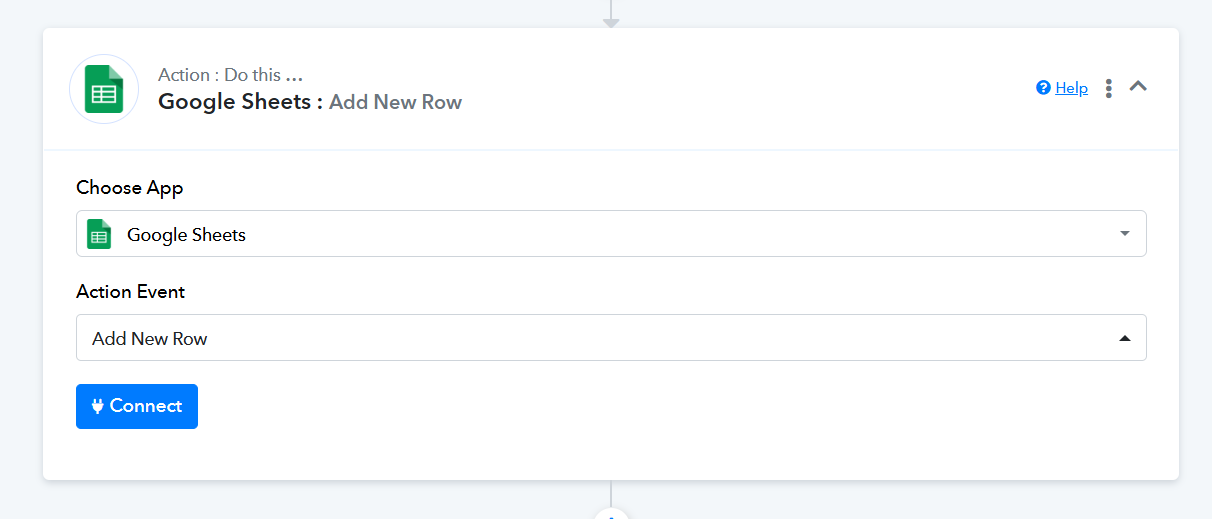1212x519 pixels.
Task: Click the "Choose App" label
Action: [x=130, y=188]
